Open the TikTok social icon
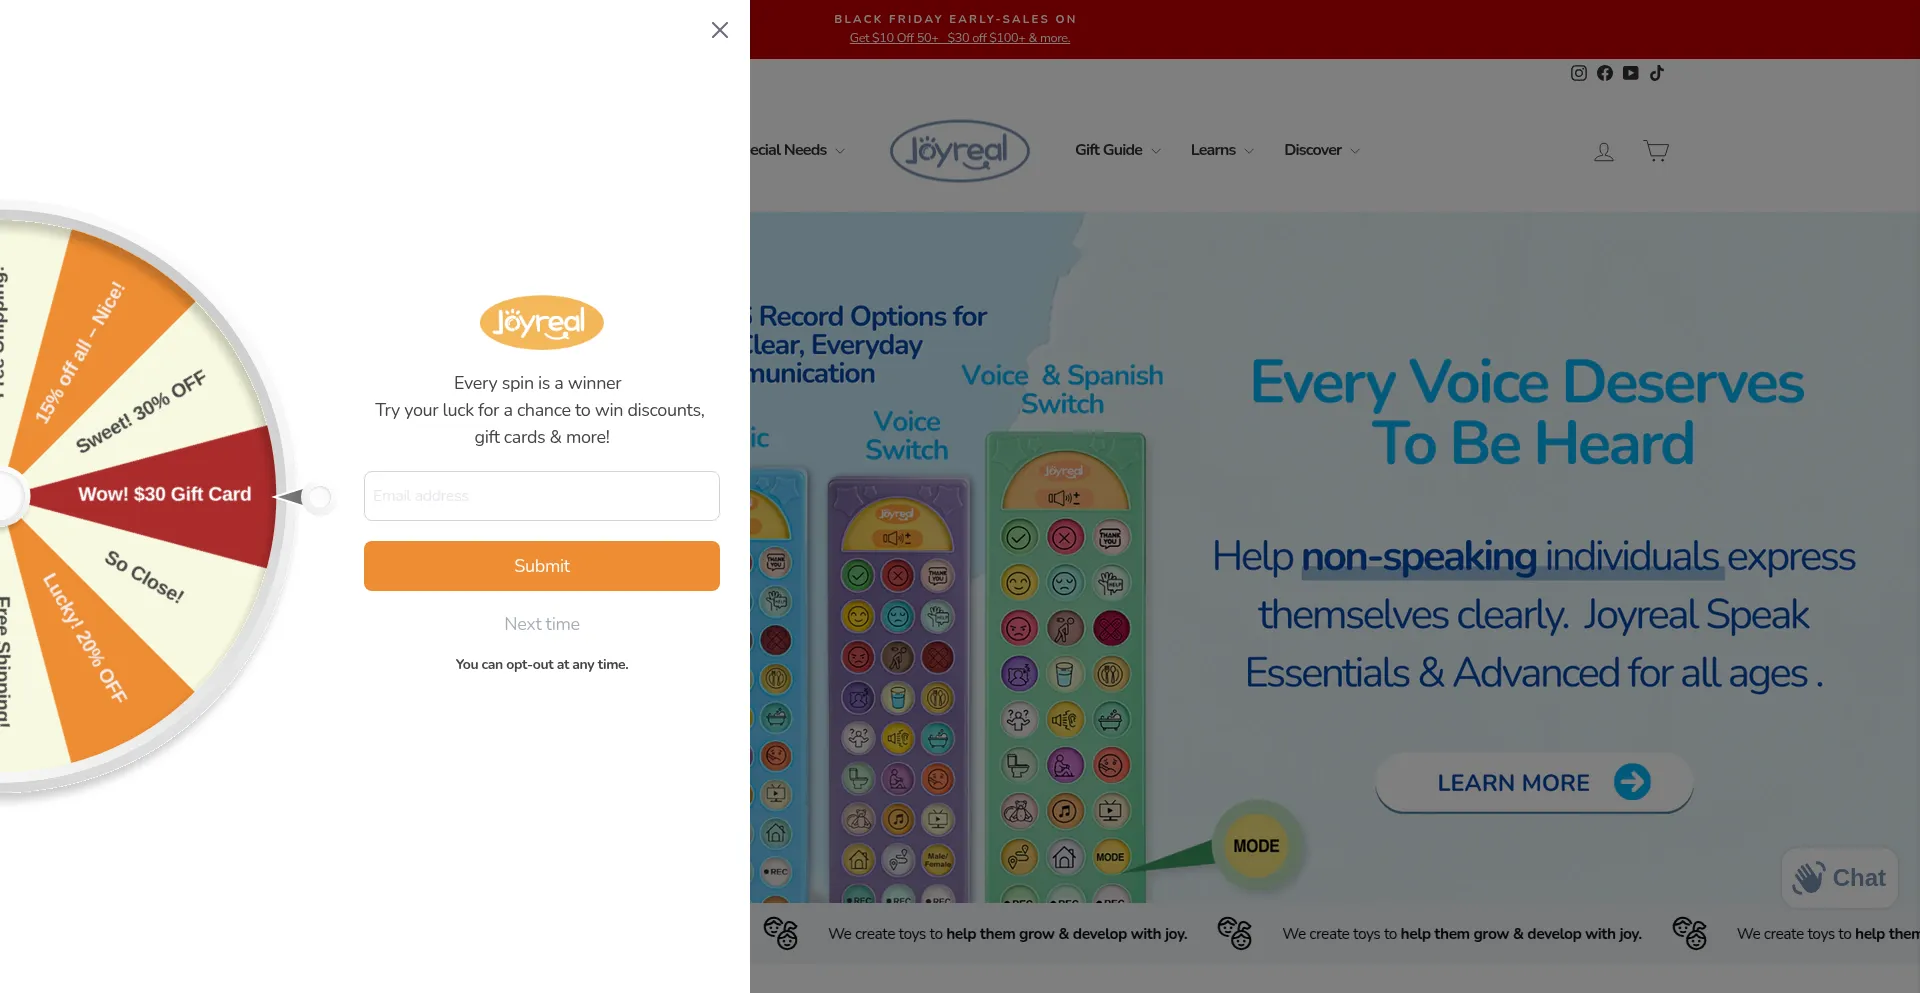The height and width of the screenshot is (993, 1920). click(1657, 73)
